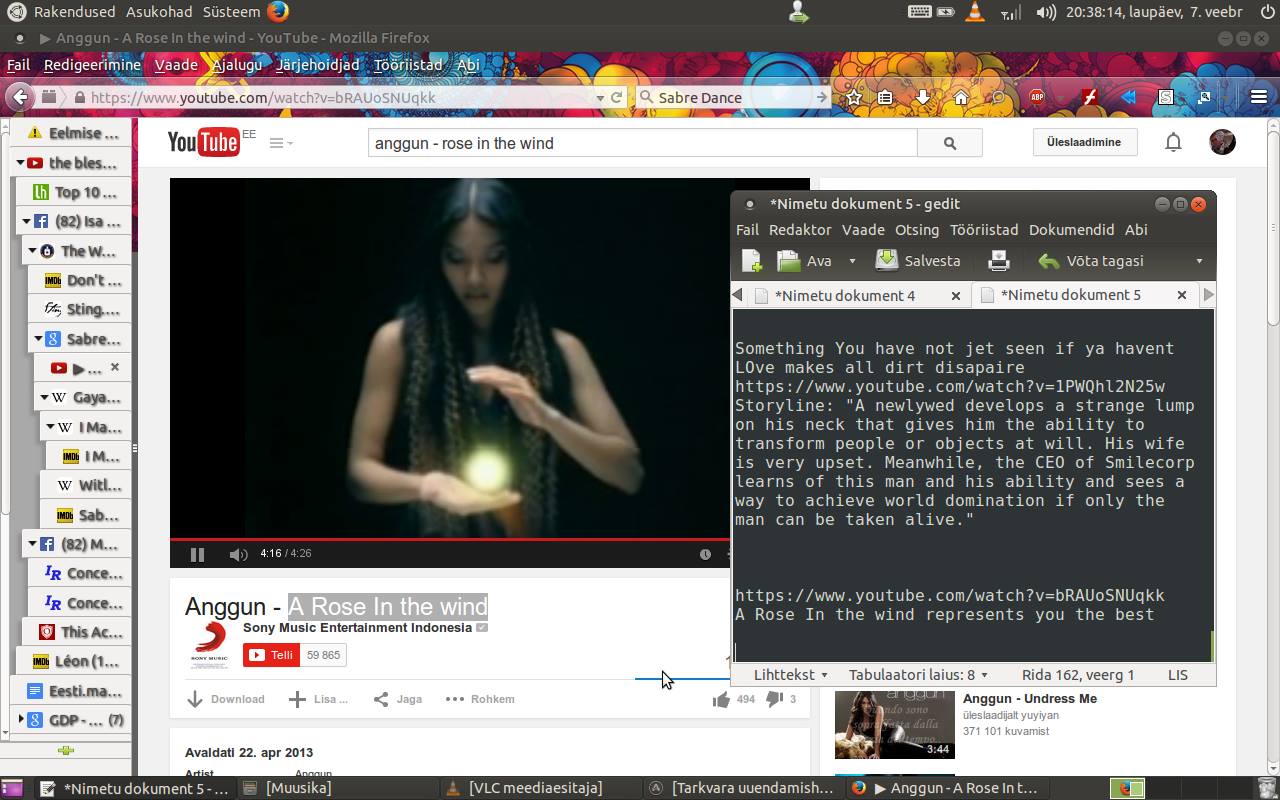
Task: Close the Nimetu dokument 4 tab
Action: tap(955, 296)
